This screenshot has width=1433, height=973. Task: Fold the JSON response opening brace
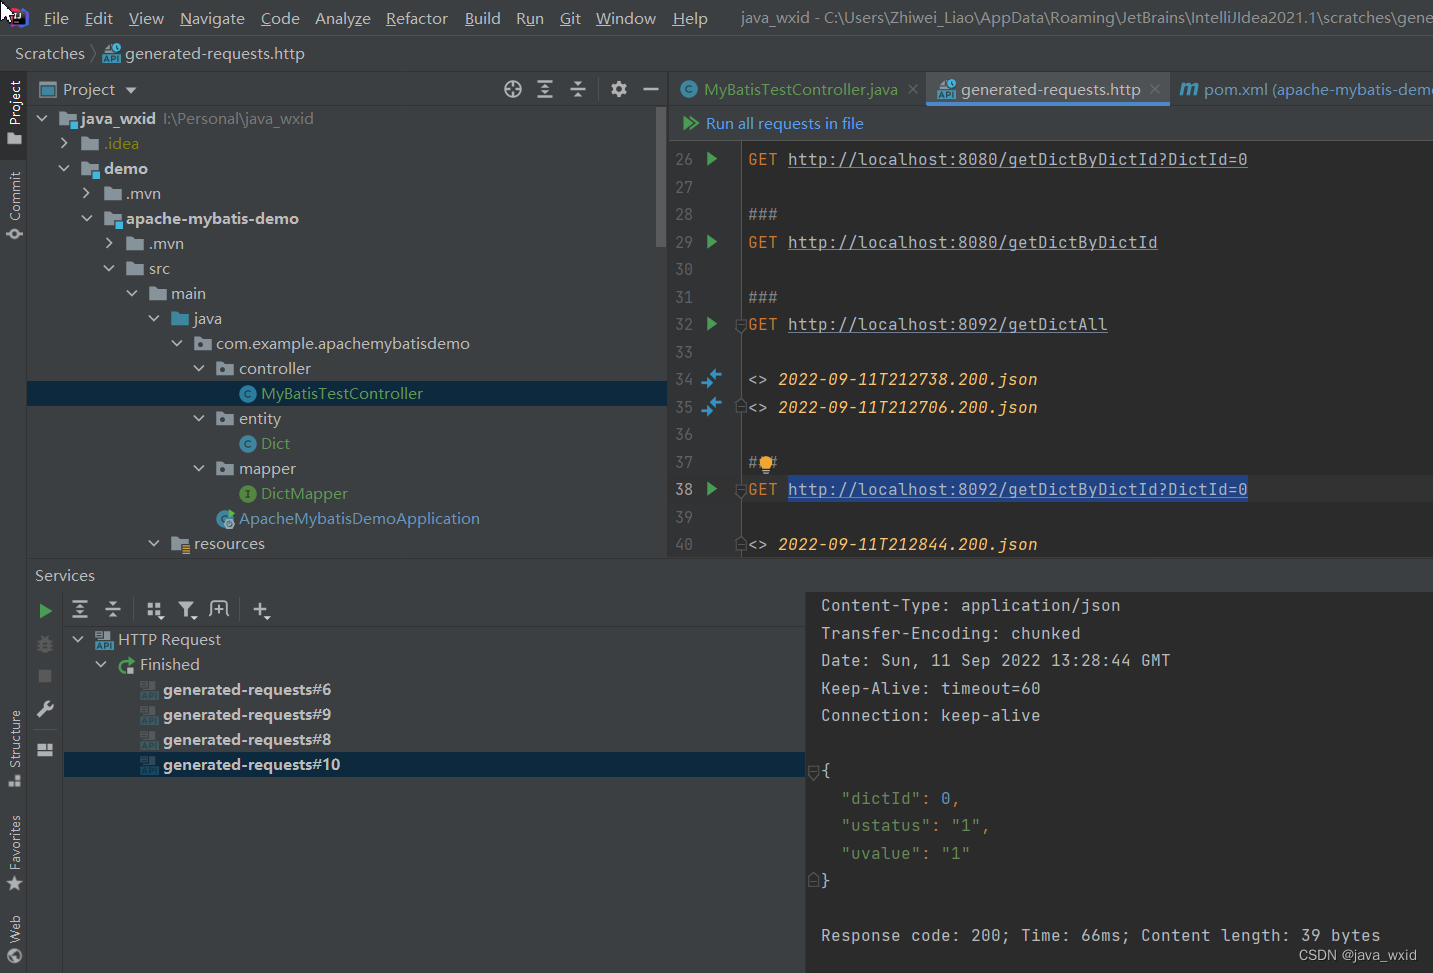[x=813, y=771]
